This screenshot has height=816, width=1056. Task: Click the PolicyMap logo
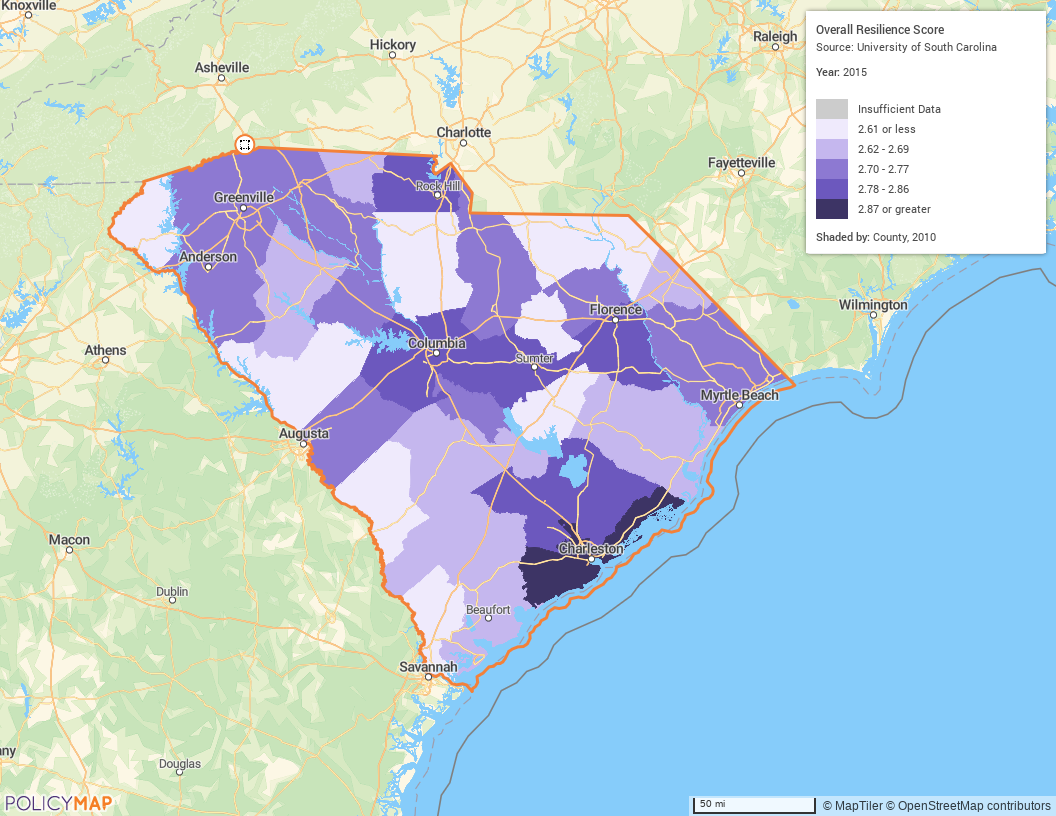pos(58,802)
